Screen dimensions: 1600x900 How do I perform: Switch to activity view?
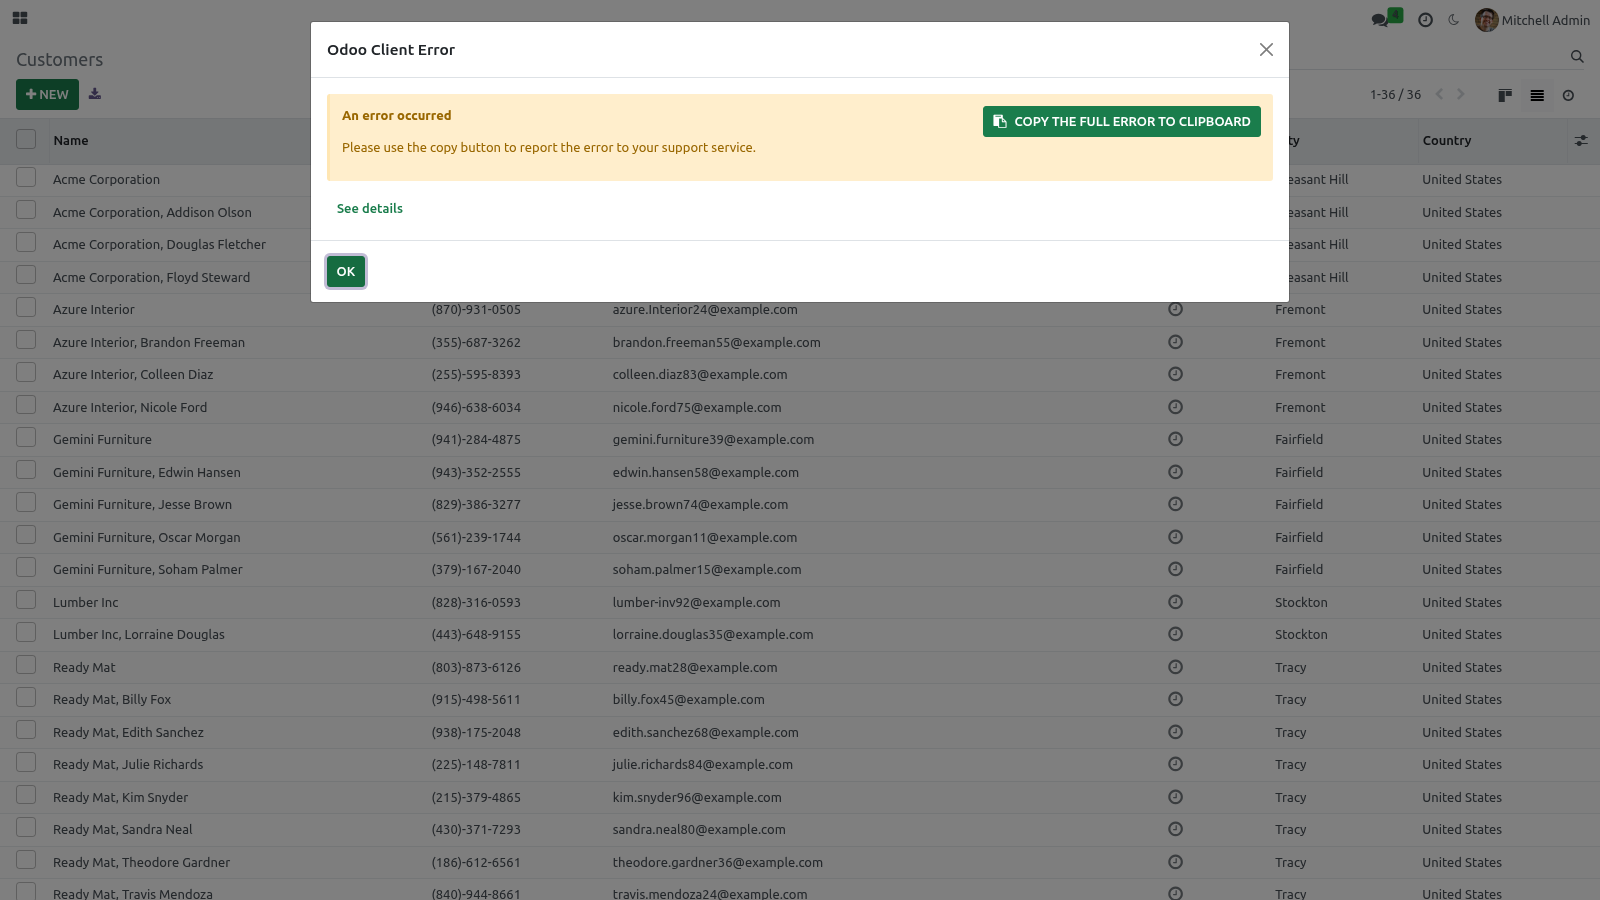[1568, 95]
